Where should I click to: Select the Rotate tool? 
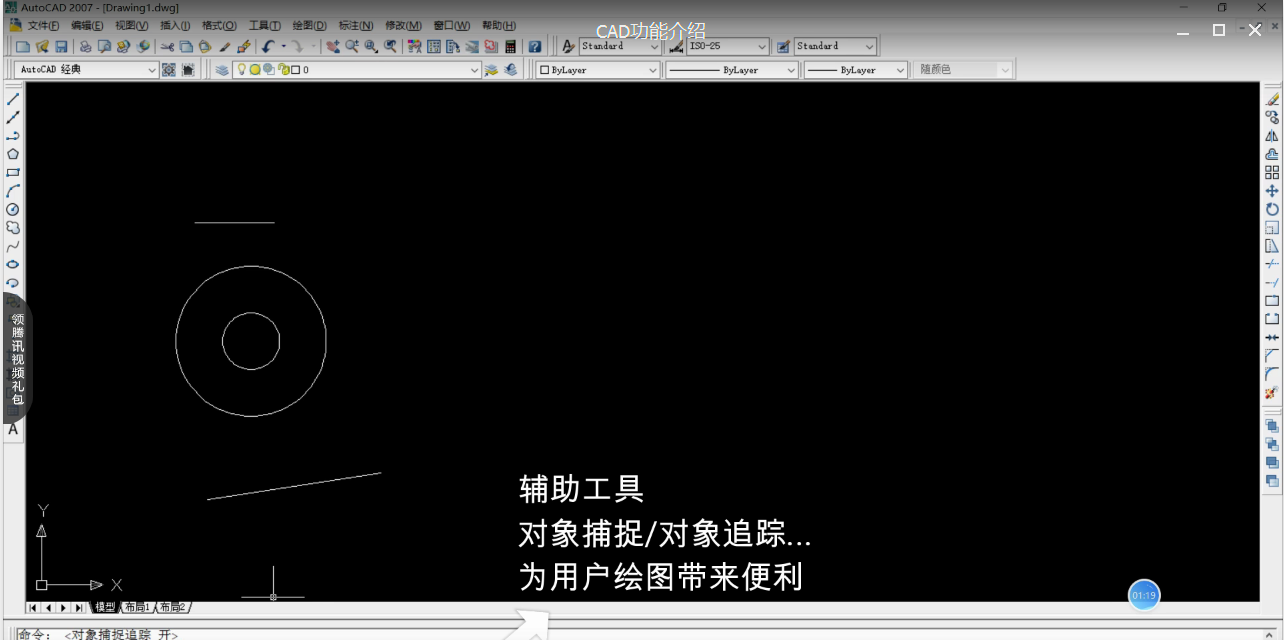click(1272, 208)
